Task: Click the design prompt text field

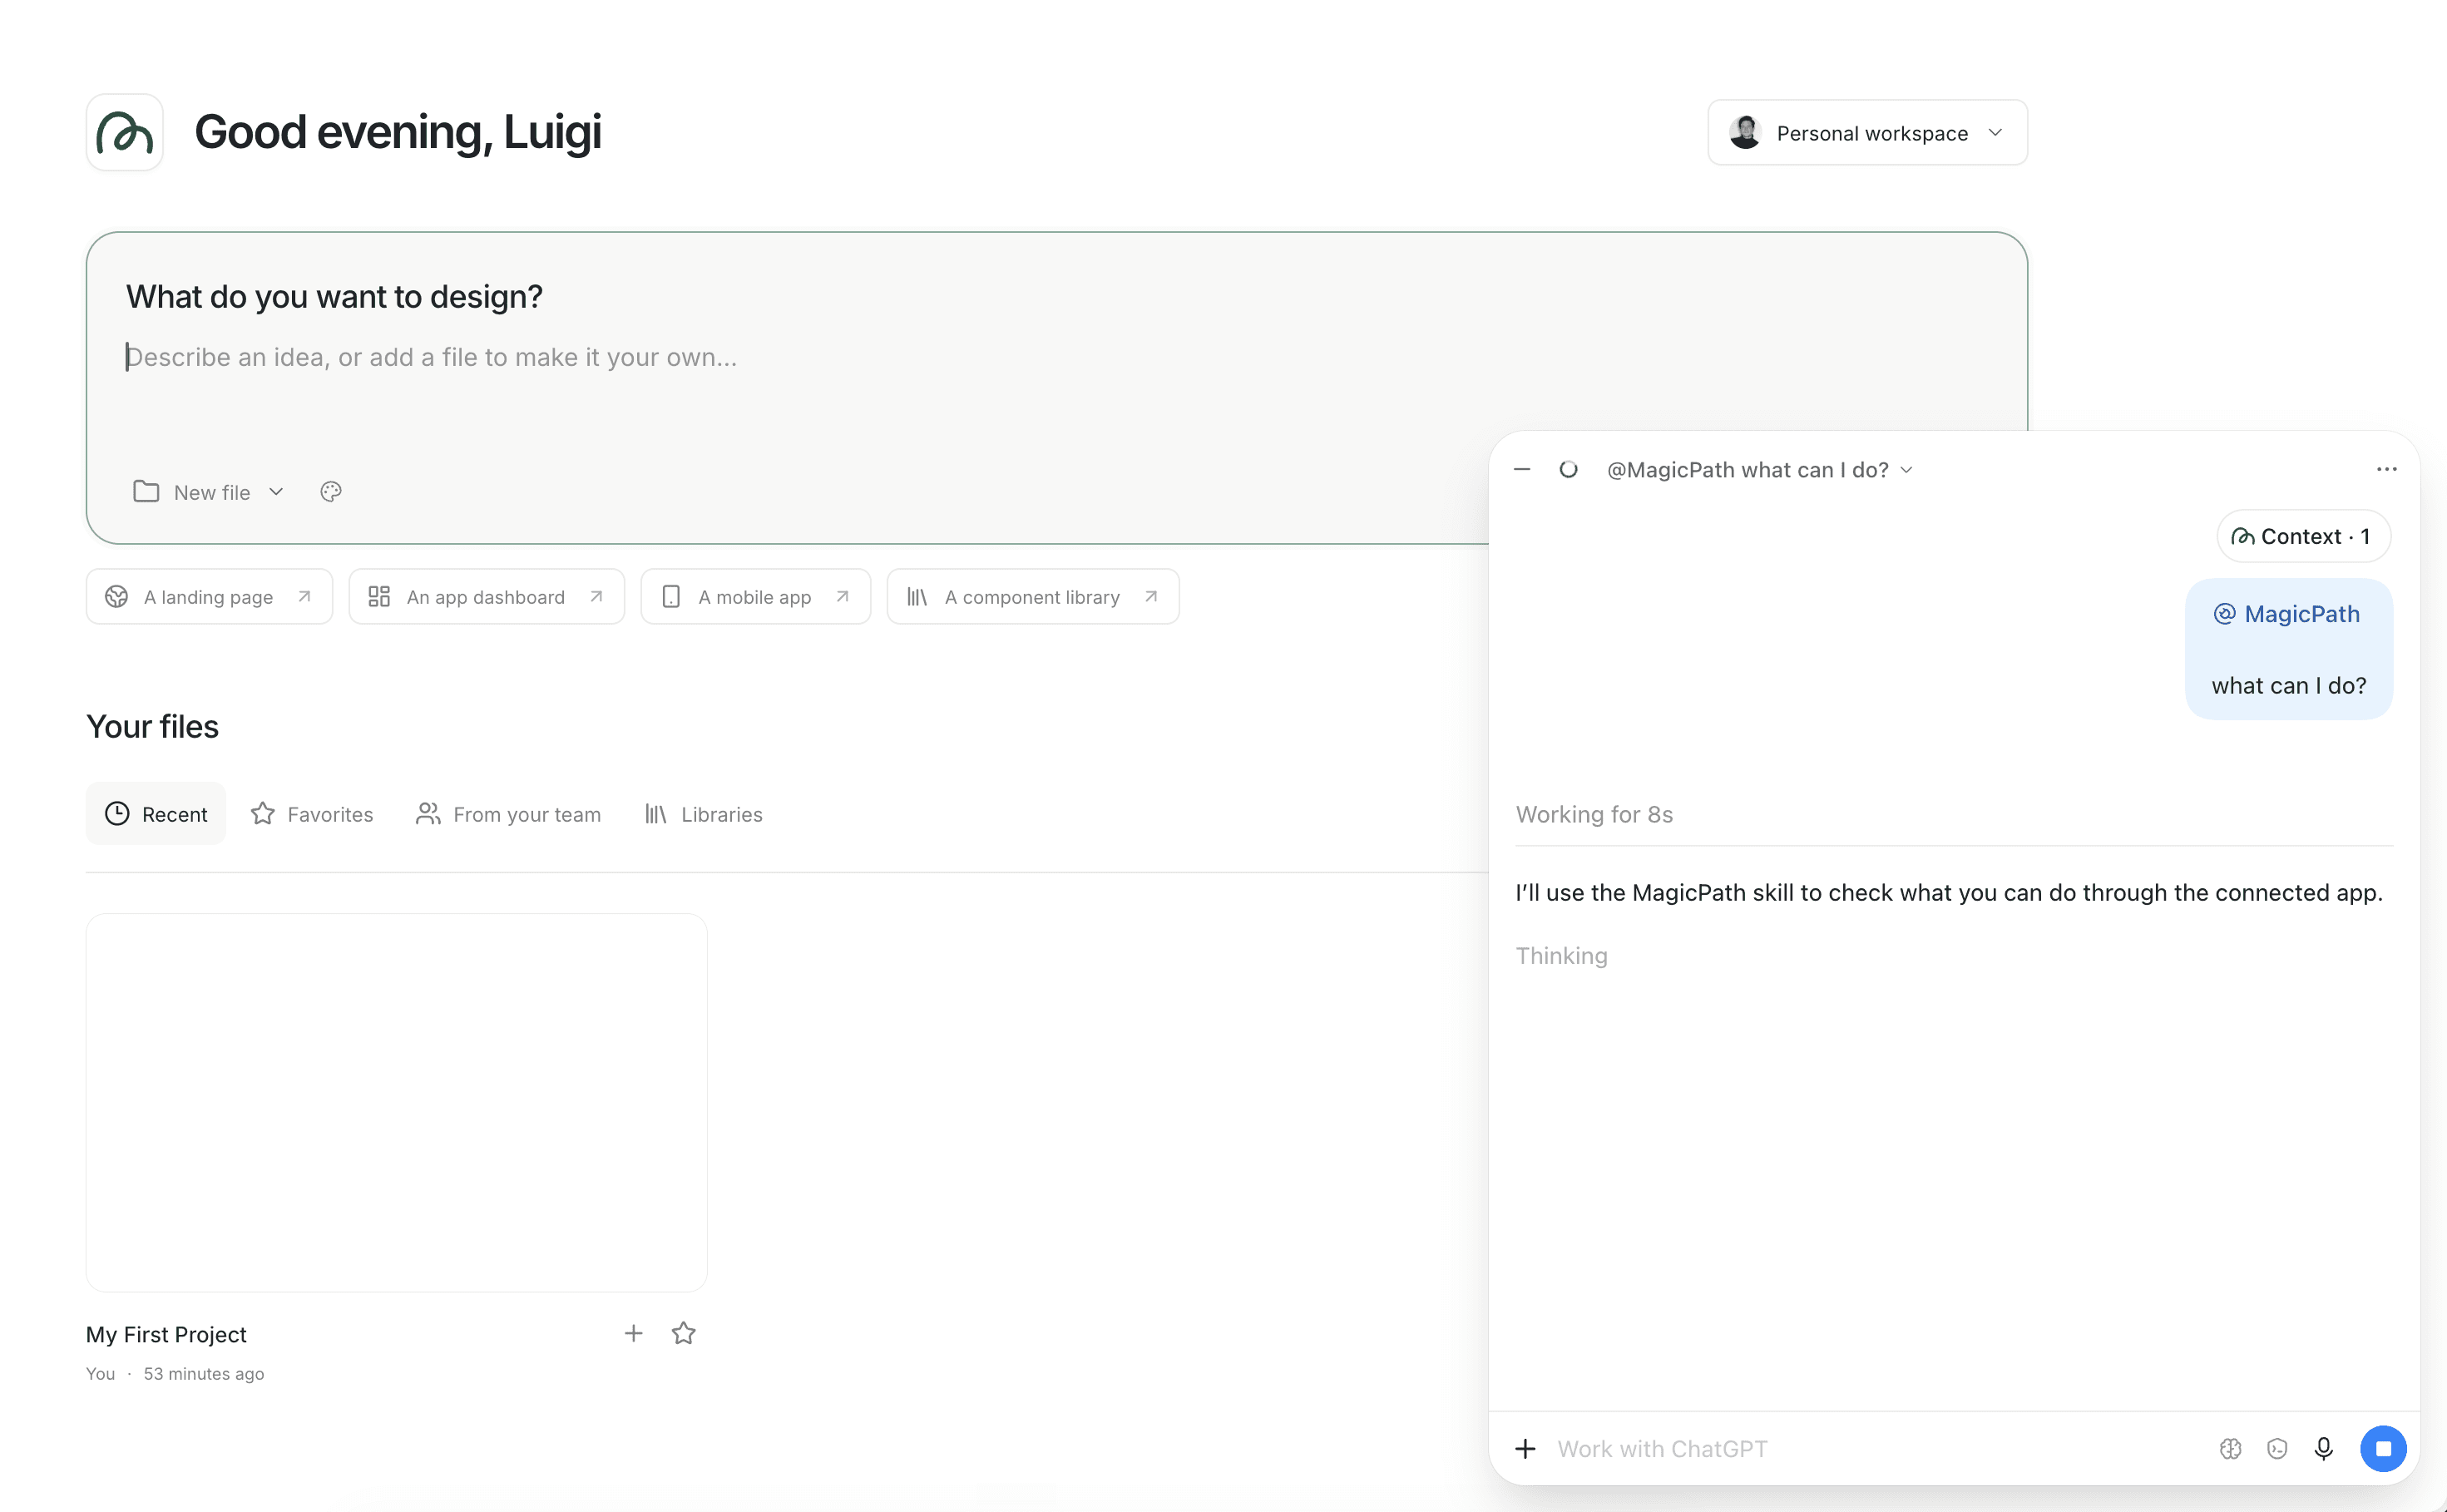Action: point(1056,358)
